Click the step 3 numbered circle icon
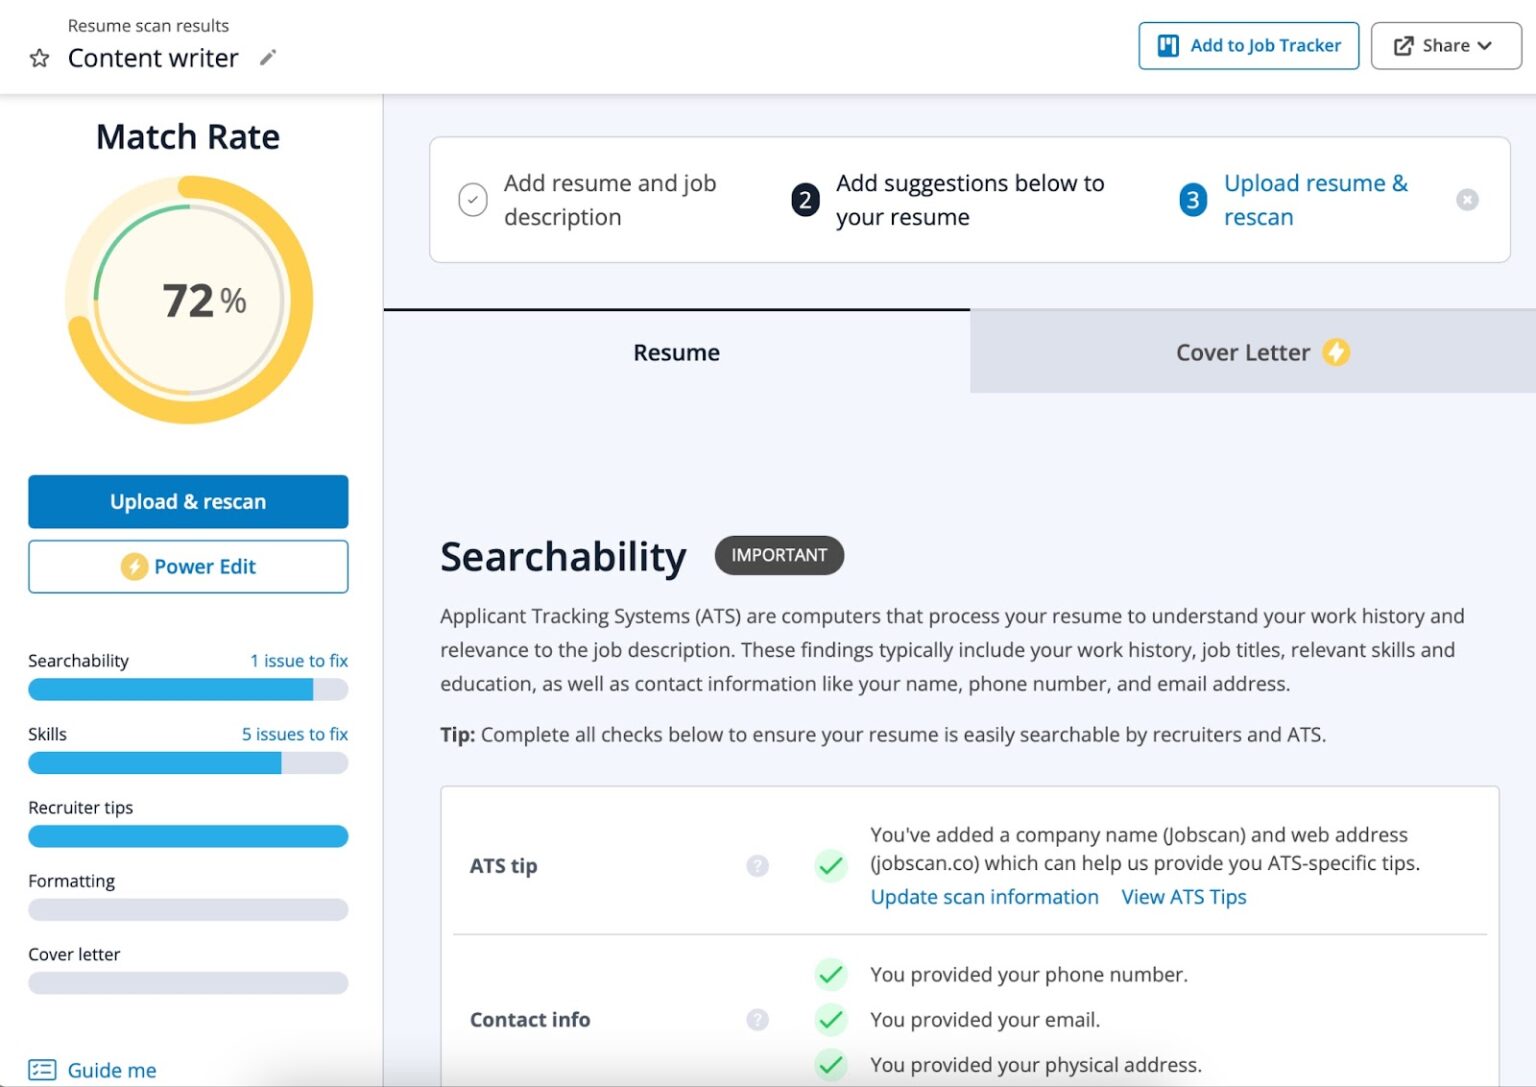Viewport: 1536px width, 1087px height. click(1192, 200)
